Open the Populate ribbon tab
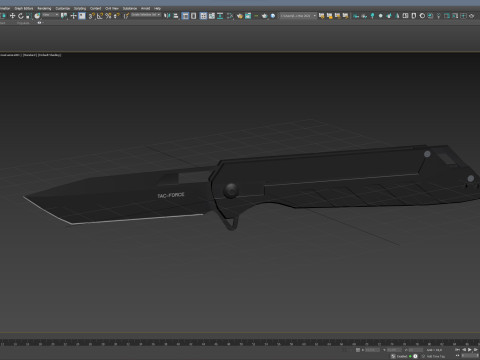480x360 pixels. [x=23, y=23]
